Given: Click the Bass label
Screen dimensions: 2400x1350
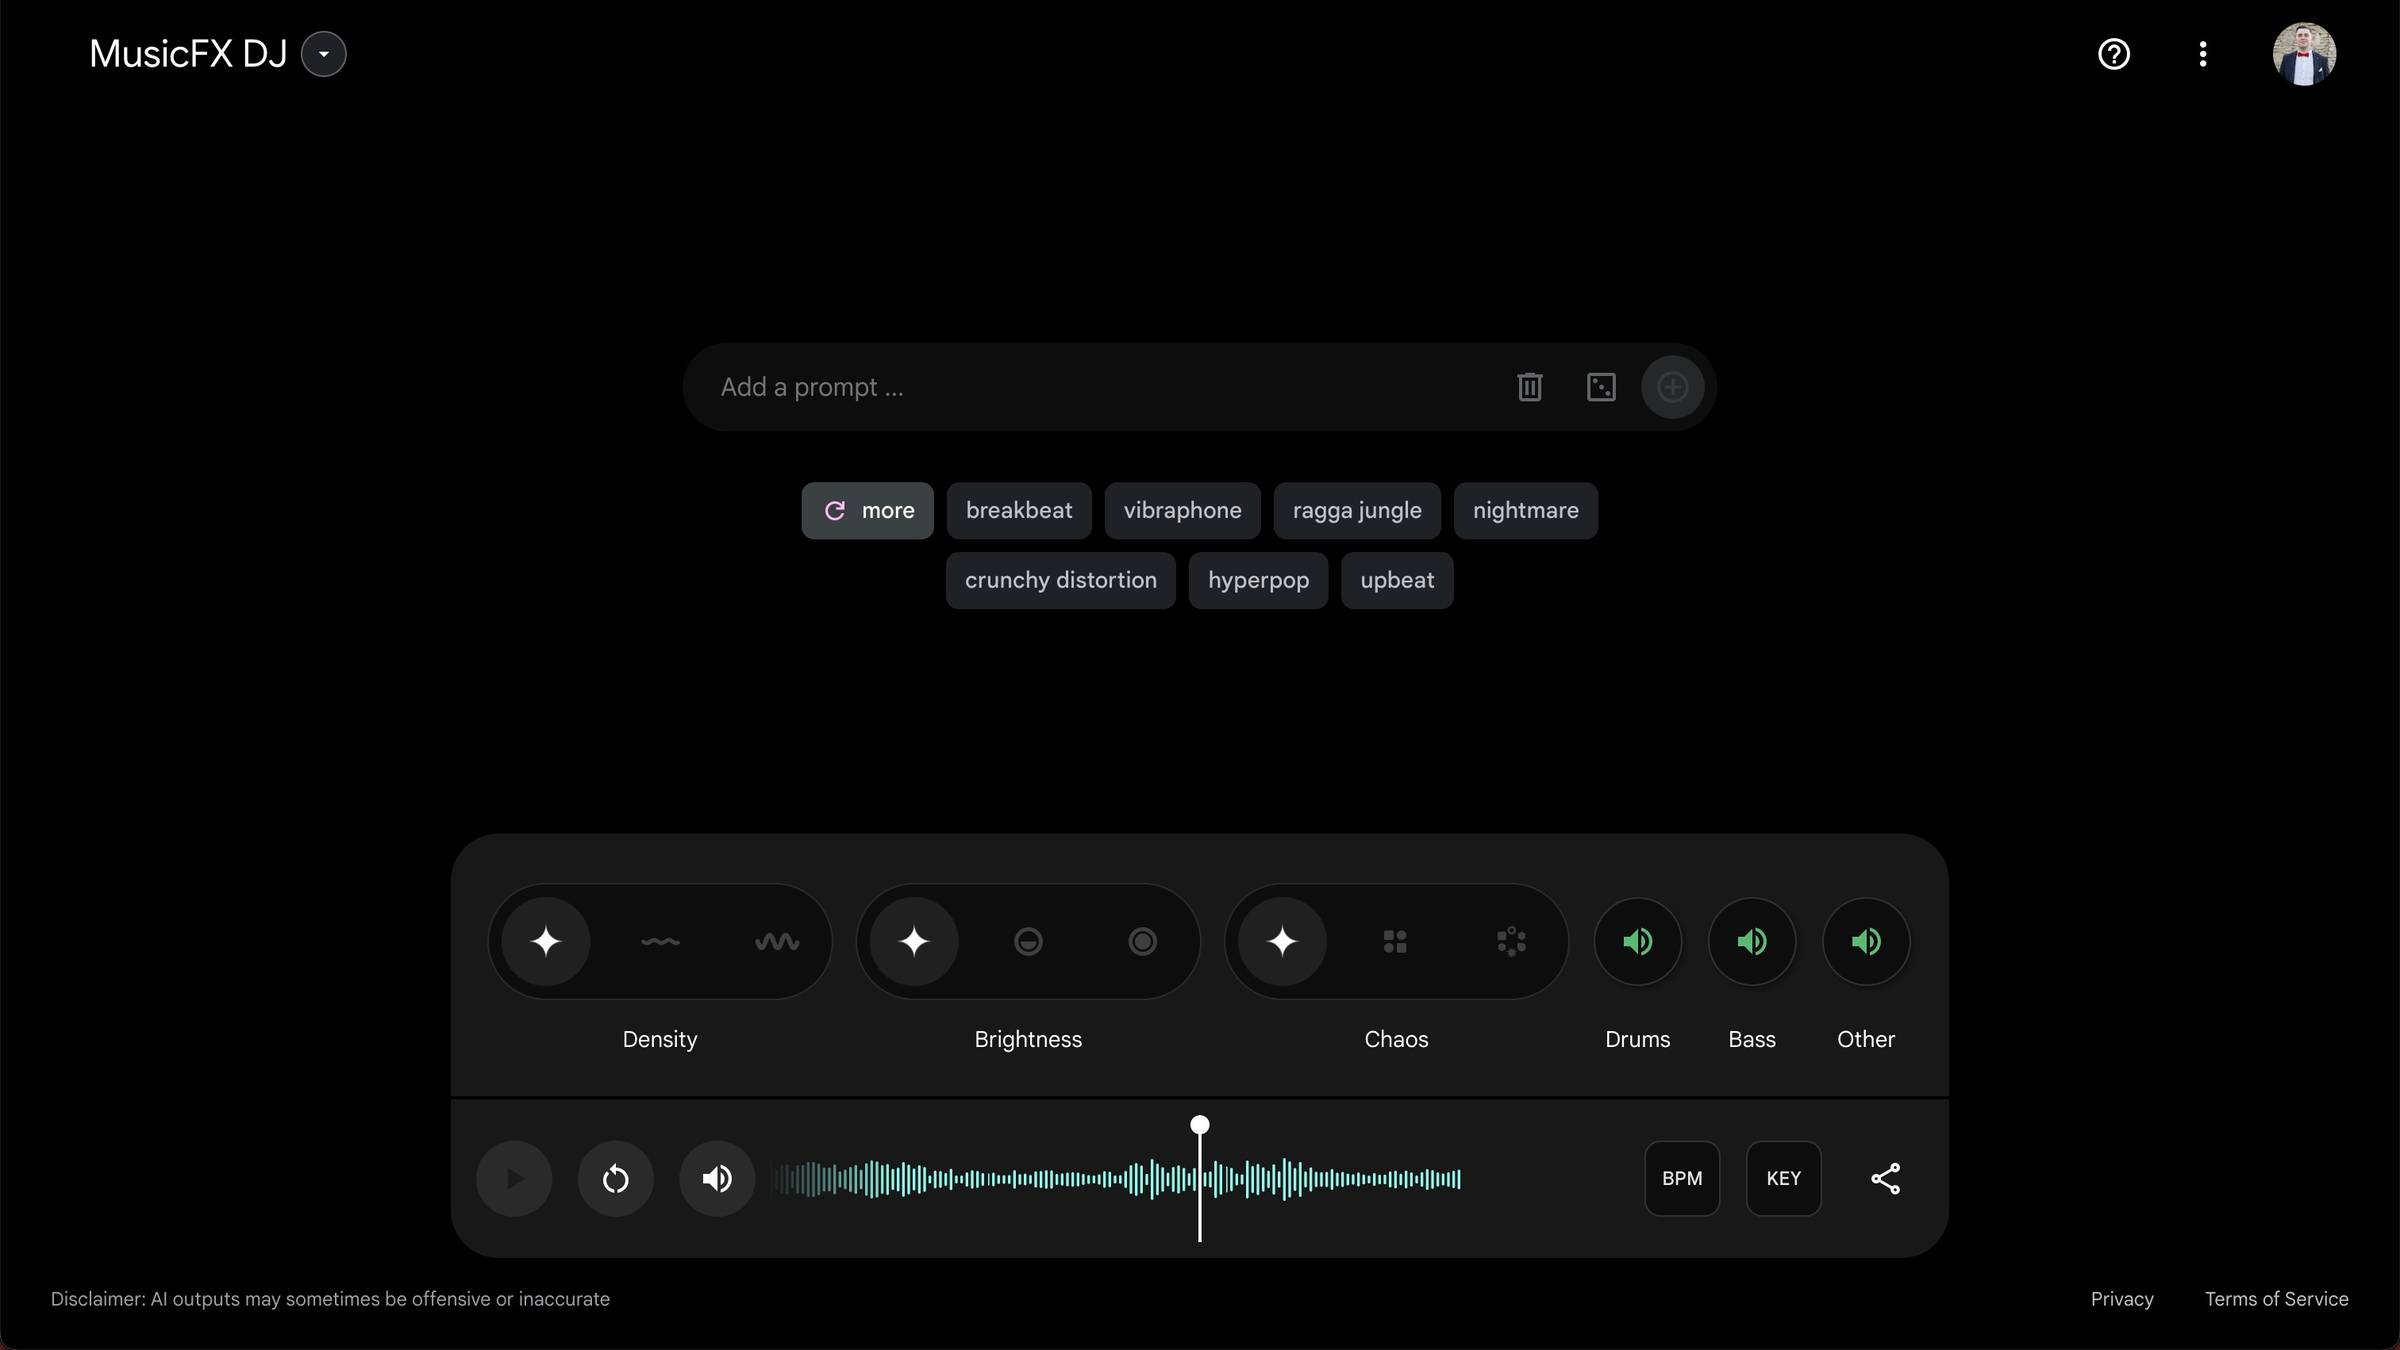Looking at the screenshot, I should tap(1752, 1039).
